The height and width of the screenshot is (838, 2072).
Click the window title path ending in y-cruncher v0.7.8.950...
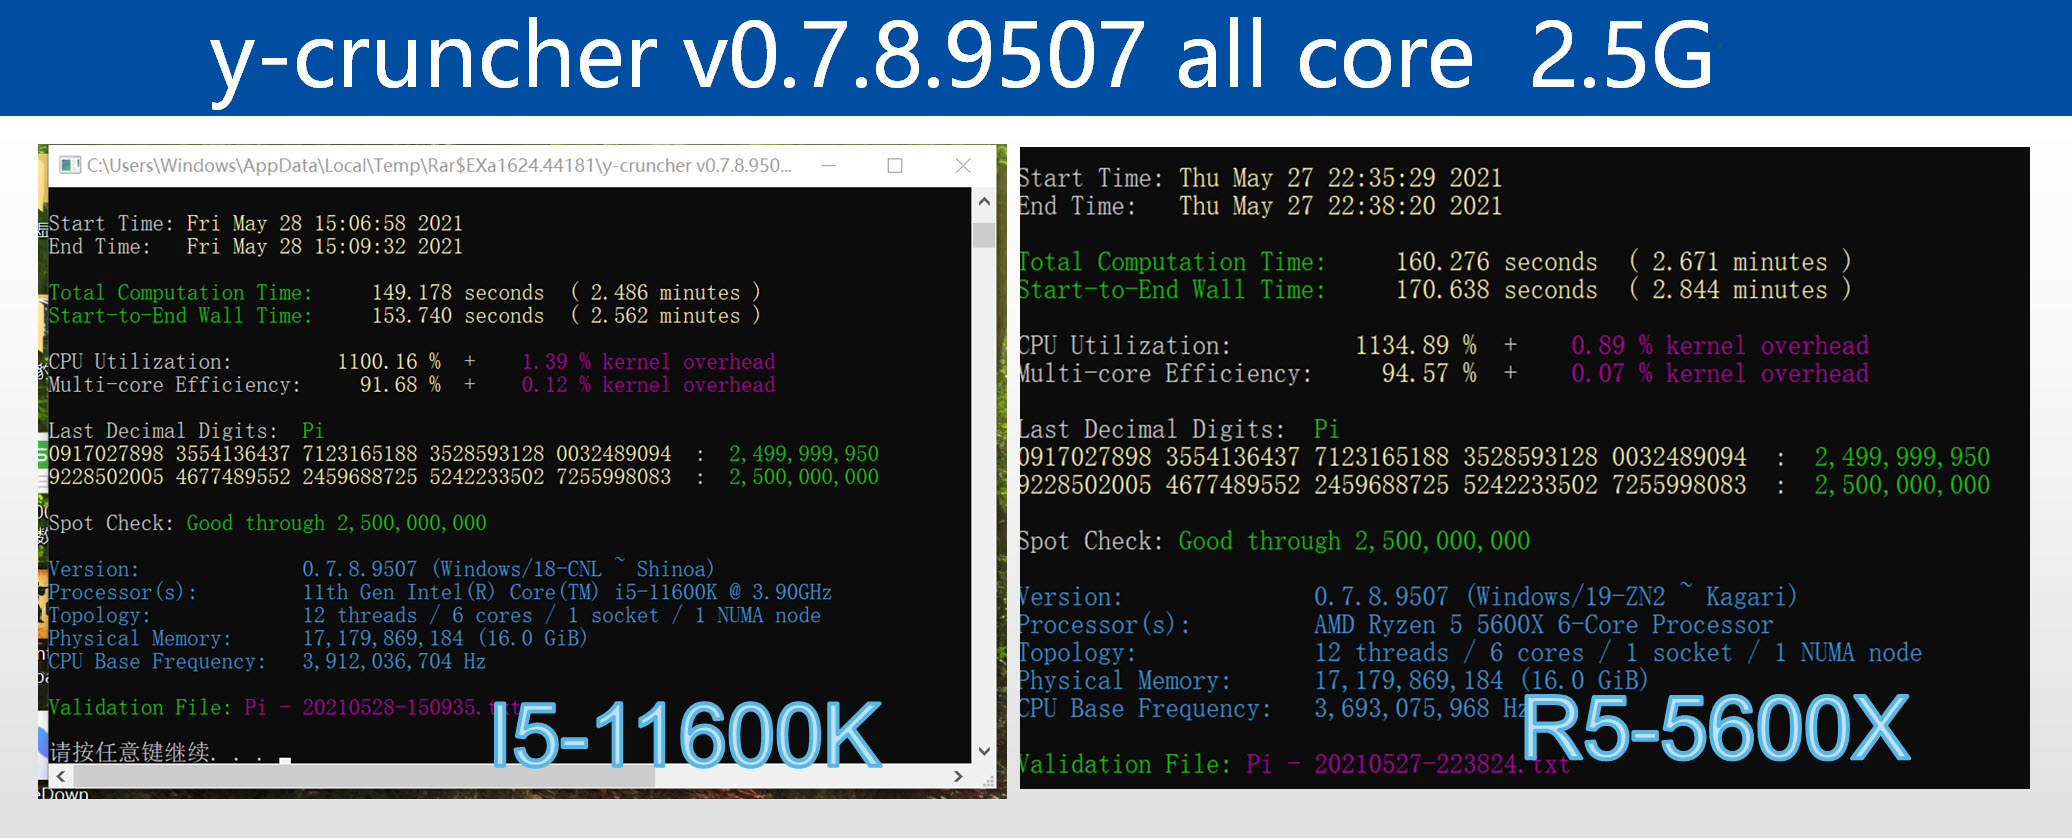pyautogui.click(x=439, y=166)
